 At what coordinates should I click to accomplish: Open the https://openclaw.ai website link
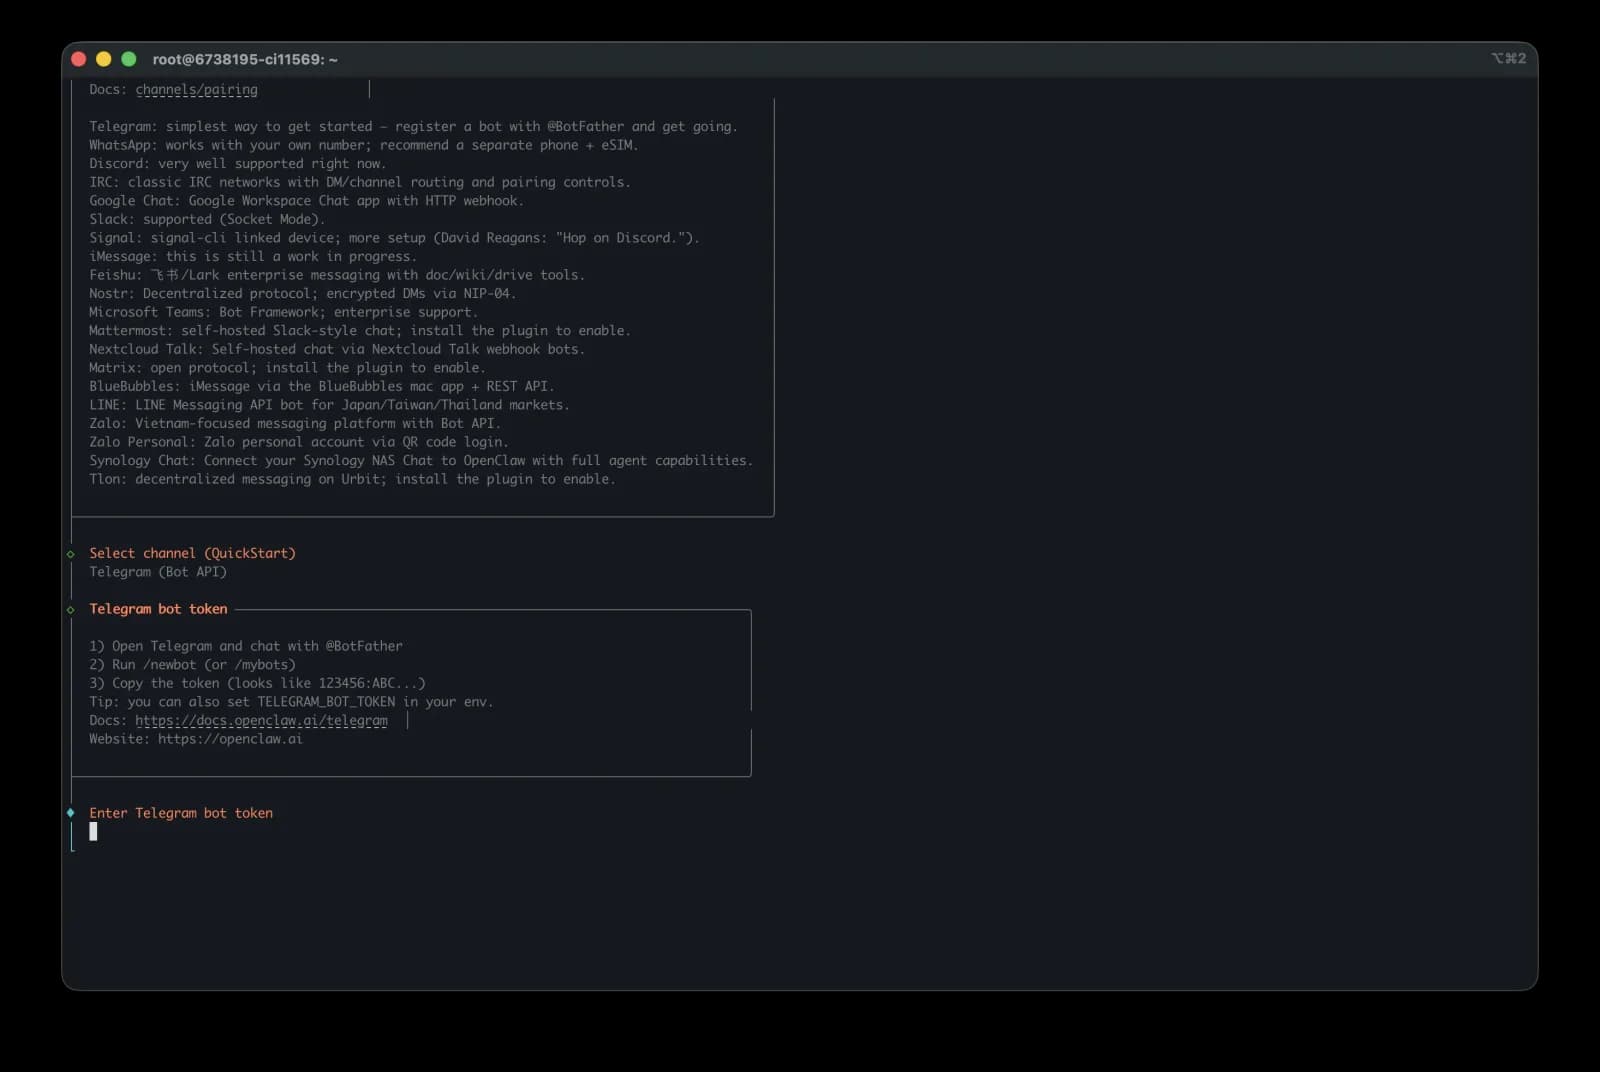(x=230, y=739)
